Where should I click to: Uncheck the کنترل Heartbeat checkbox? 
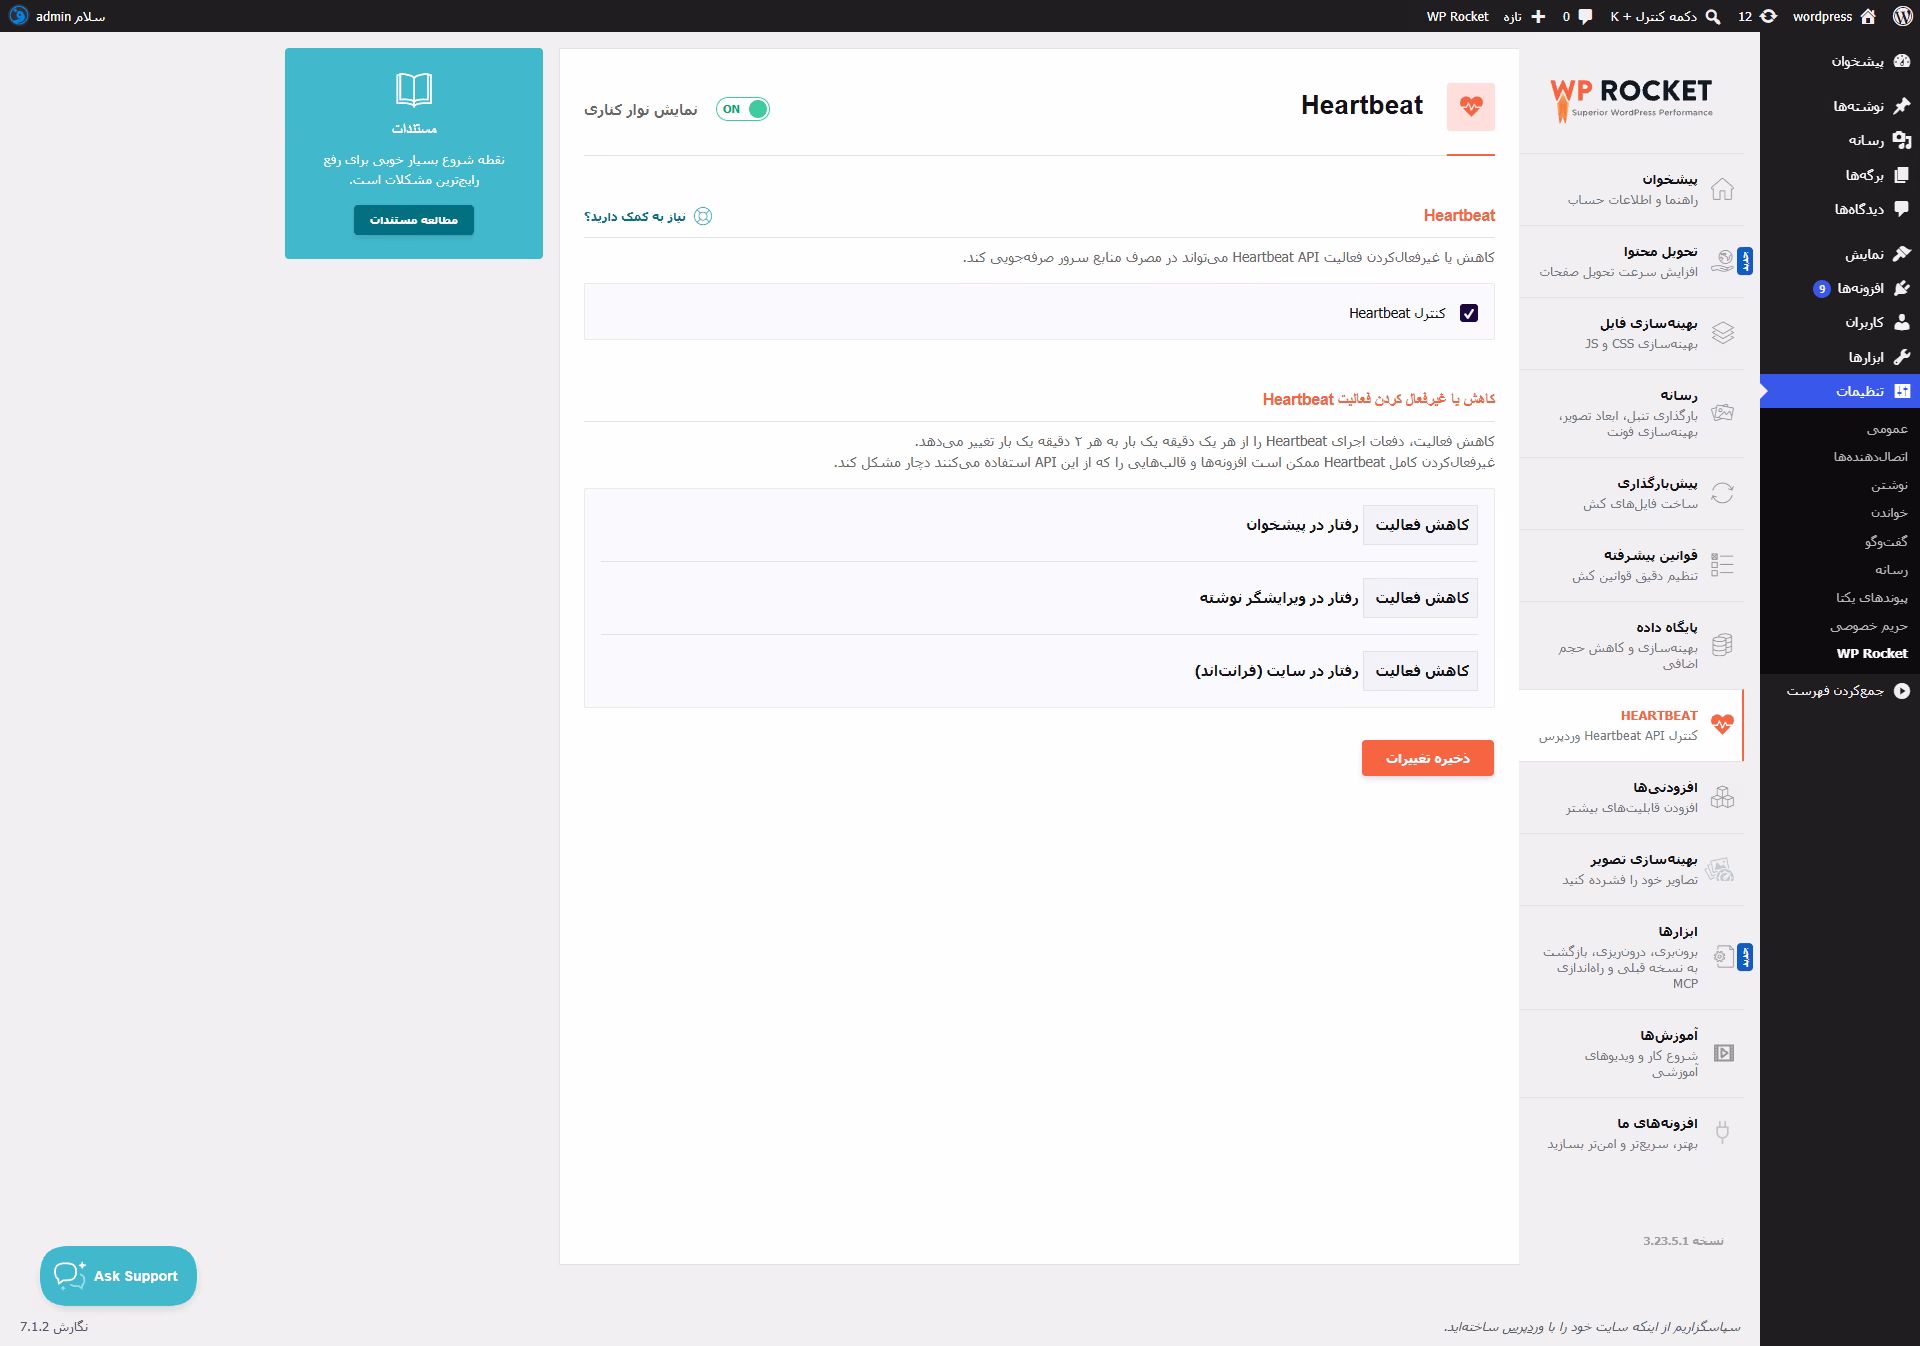(x=1469, y=313)
